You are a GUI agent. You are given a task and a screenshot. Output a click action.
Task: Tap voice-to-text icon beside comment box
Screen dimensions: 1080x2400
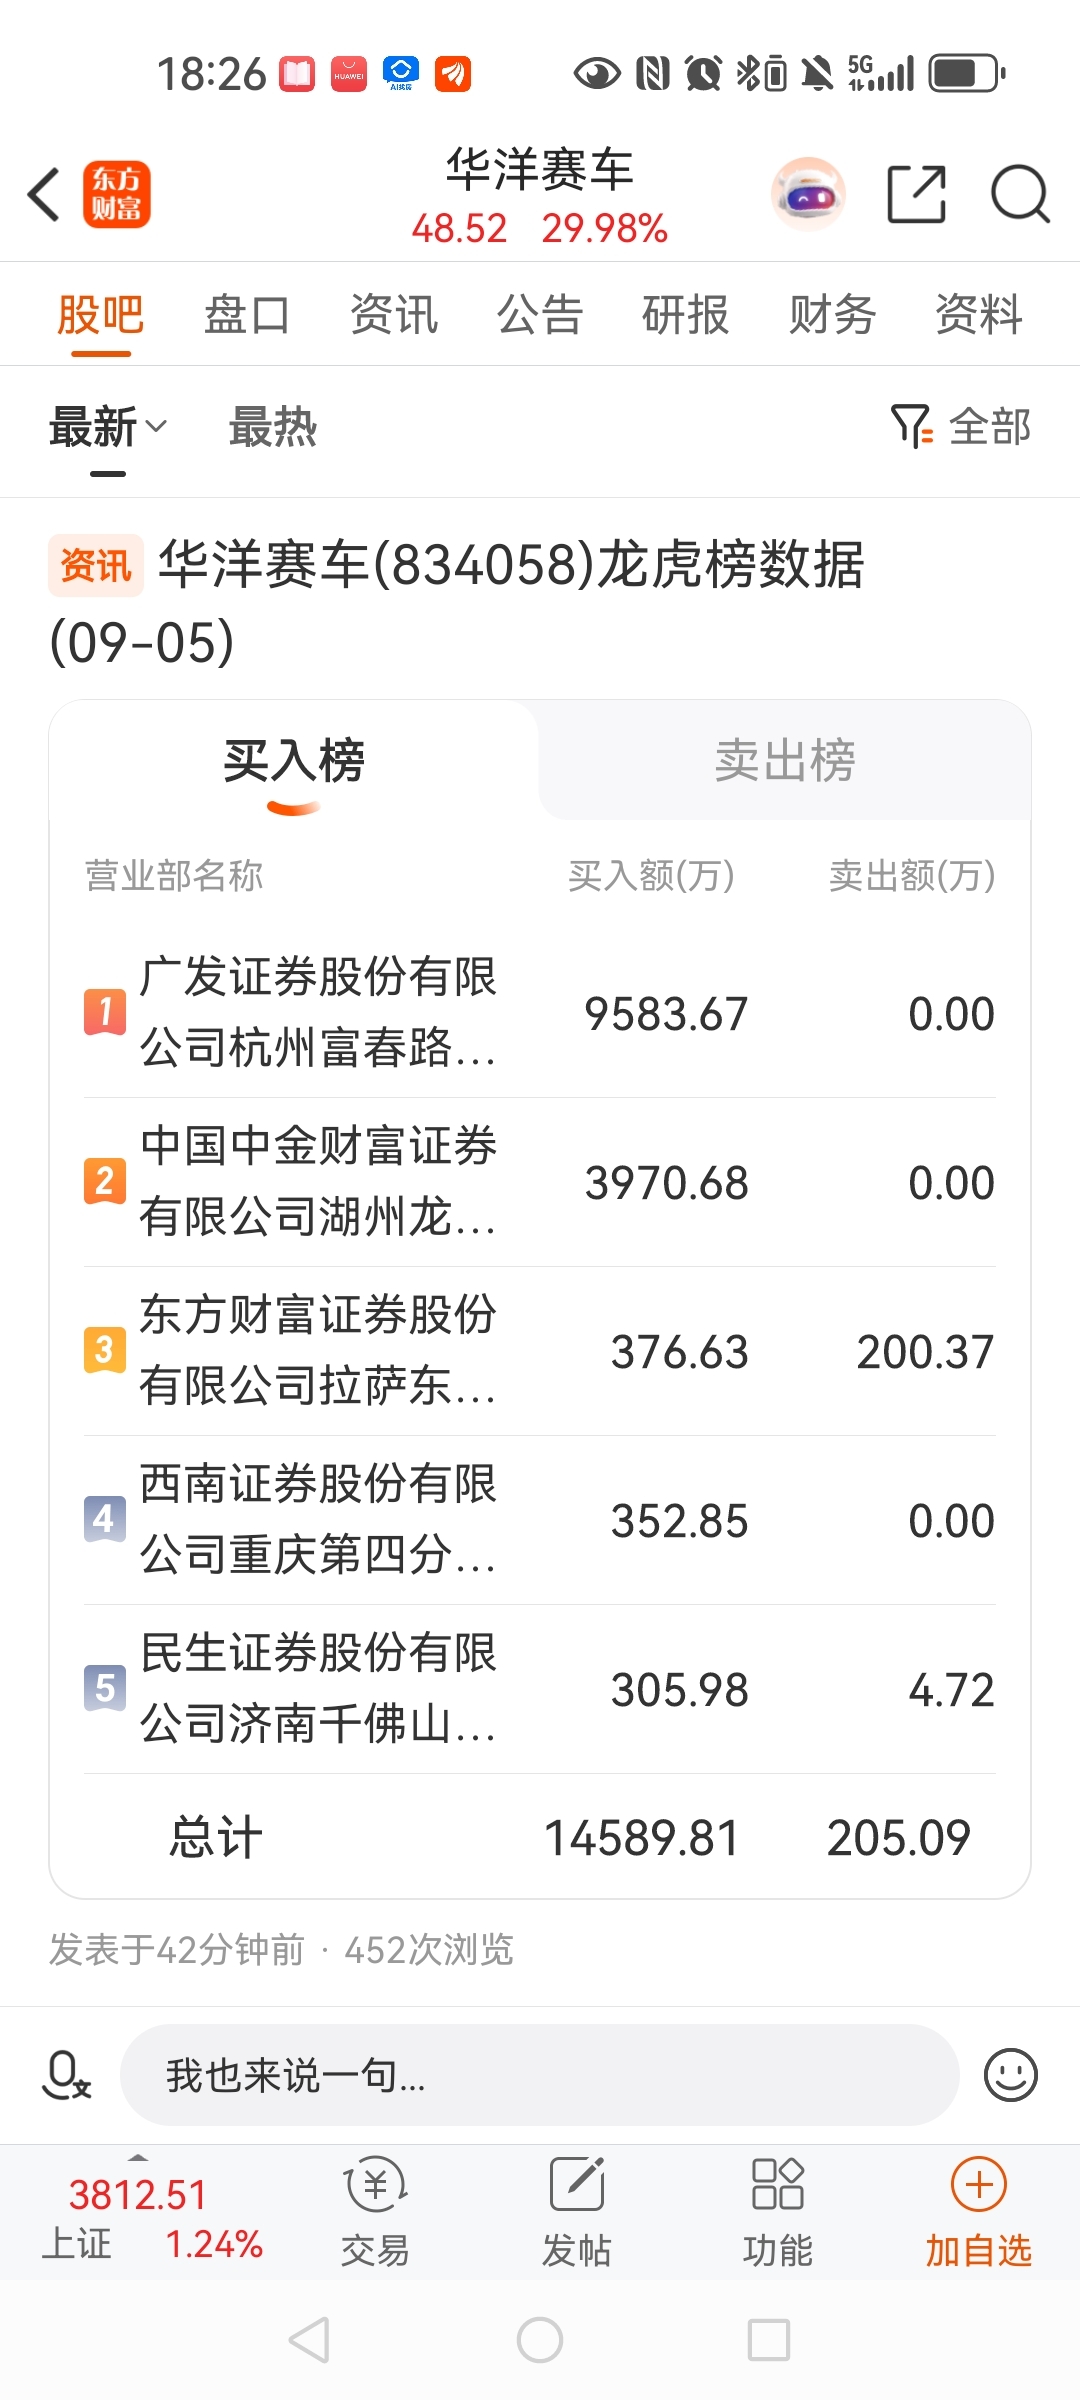click(67, 2074)
